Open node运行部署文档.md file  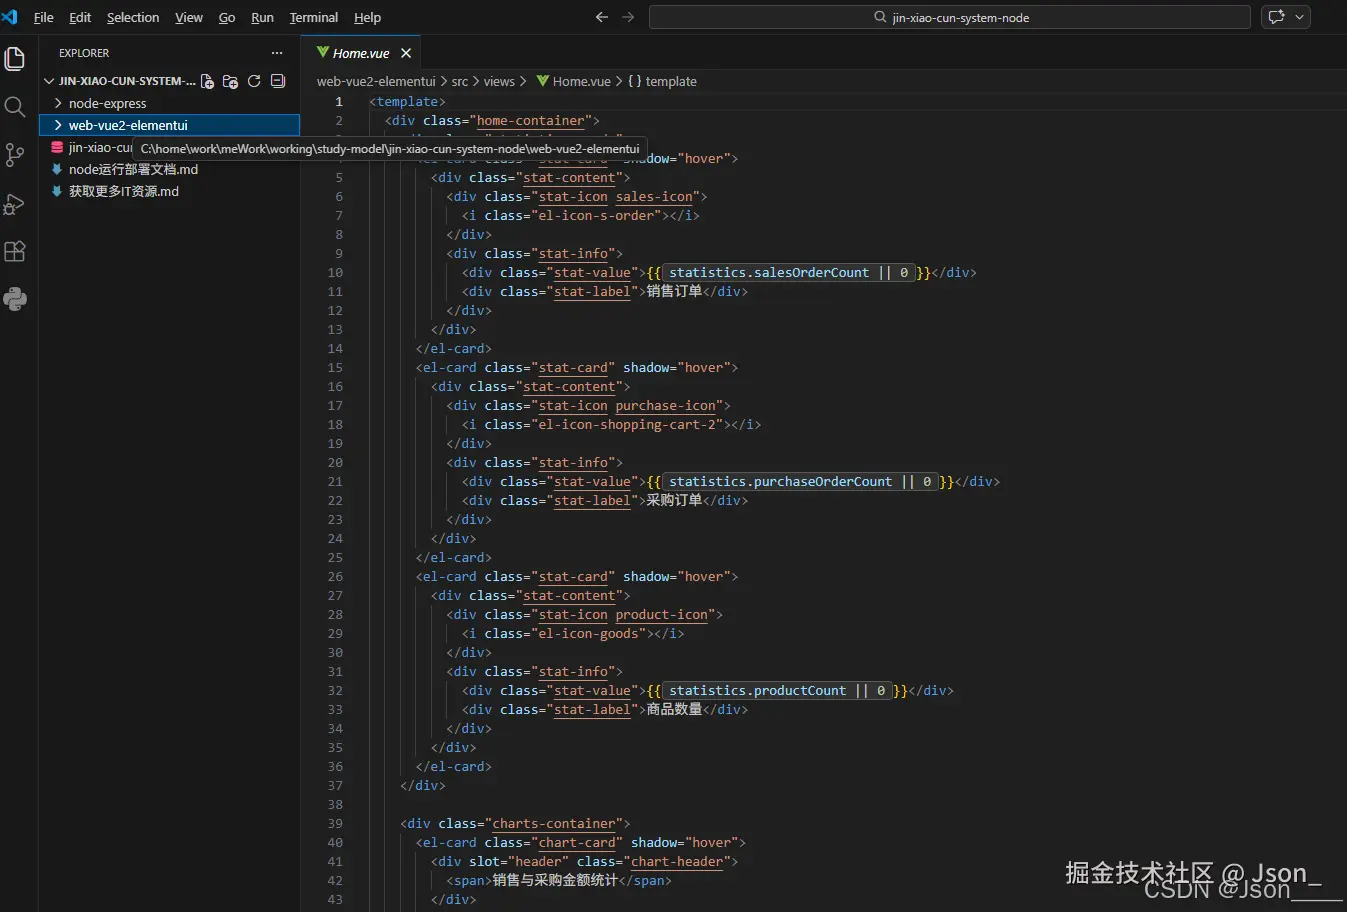[x=133, y=169]
